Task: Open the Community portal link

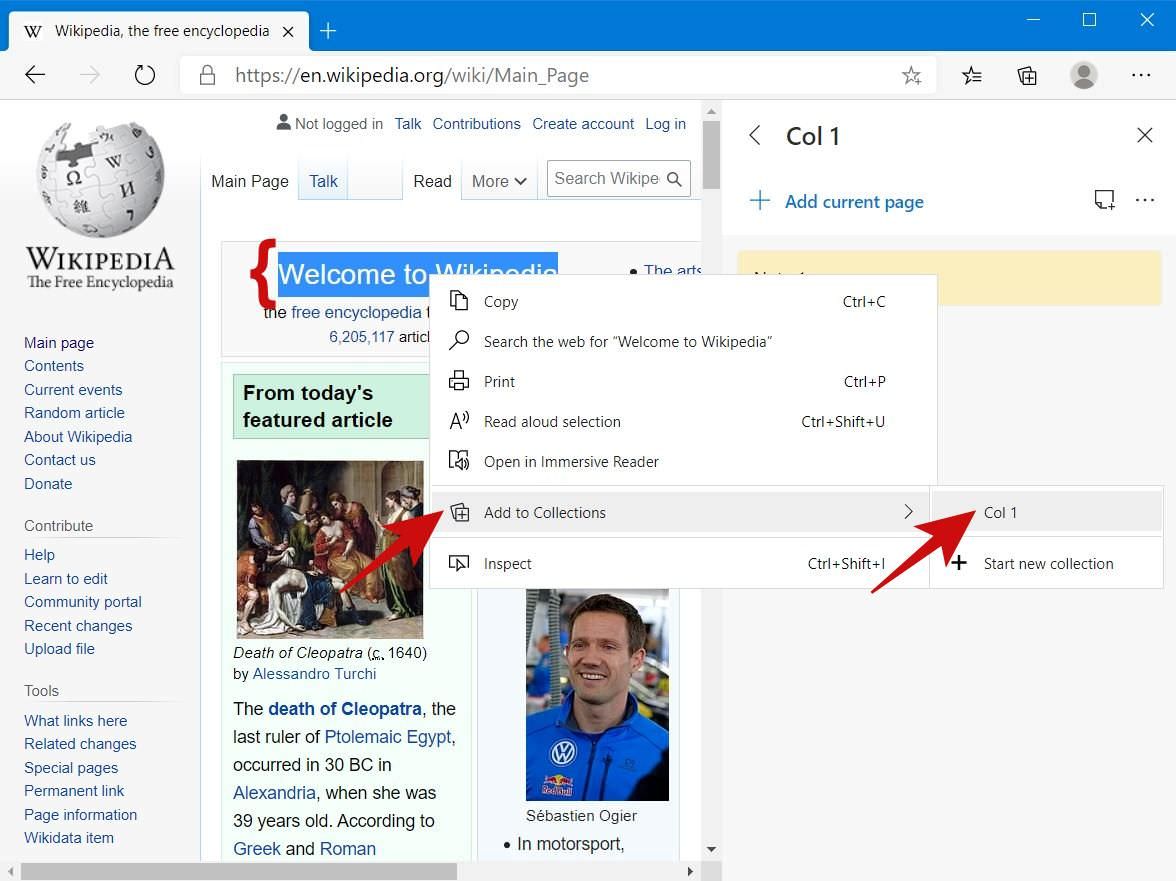Action: tap(82, 602)
